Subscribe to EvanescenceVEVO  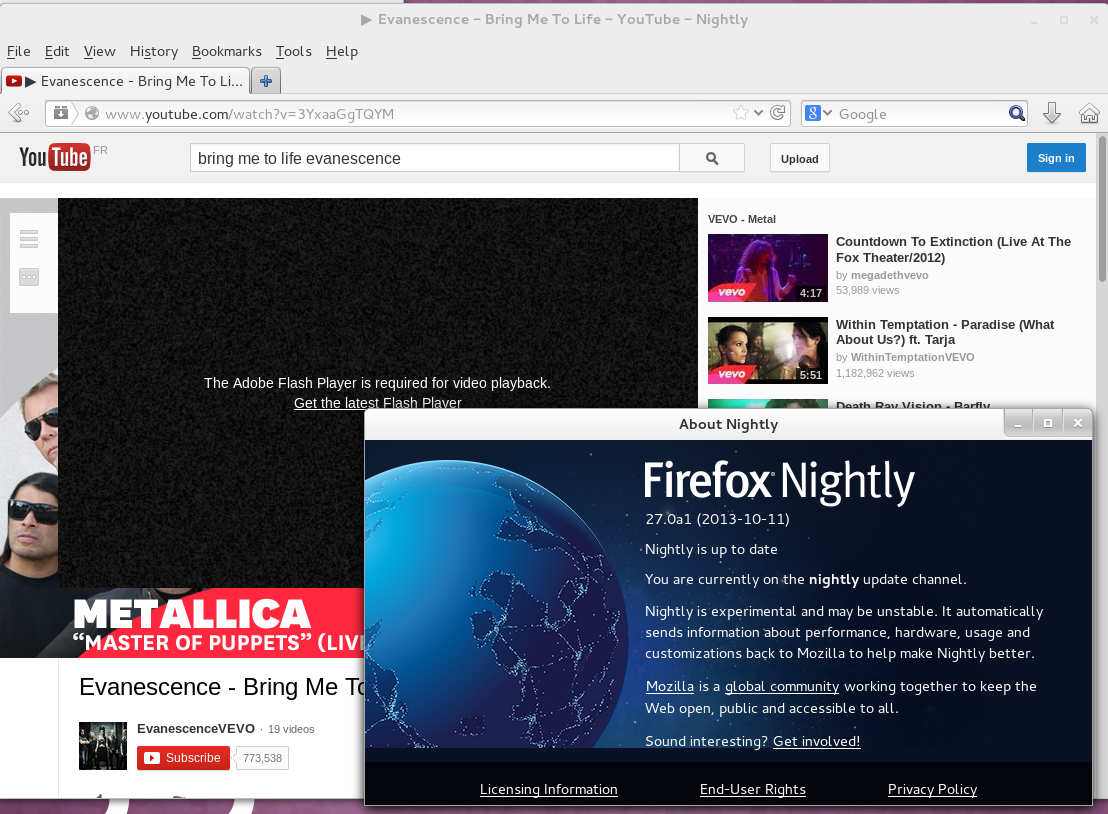[x=183, y=757]
